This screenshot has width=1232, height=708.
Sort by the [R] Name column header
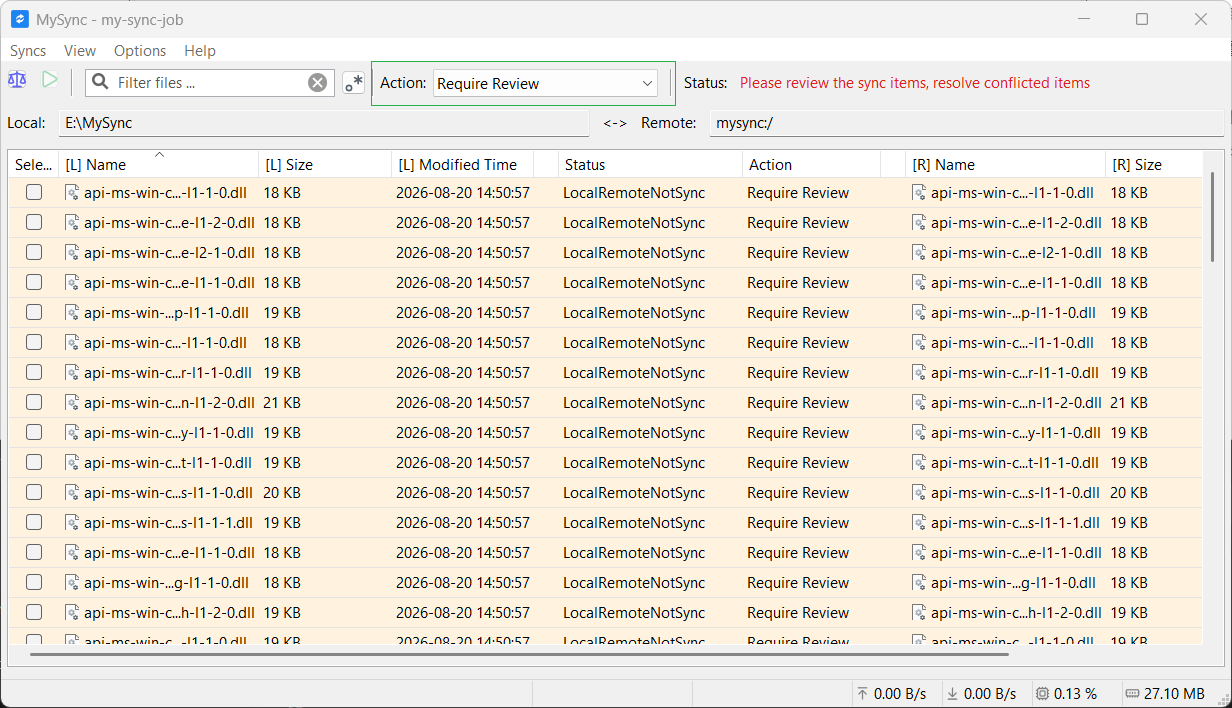click(1005, 165)
